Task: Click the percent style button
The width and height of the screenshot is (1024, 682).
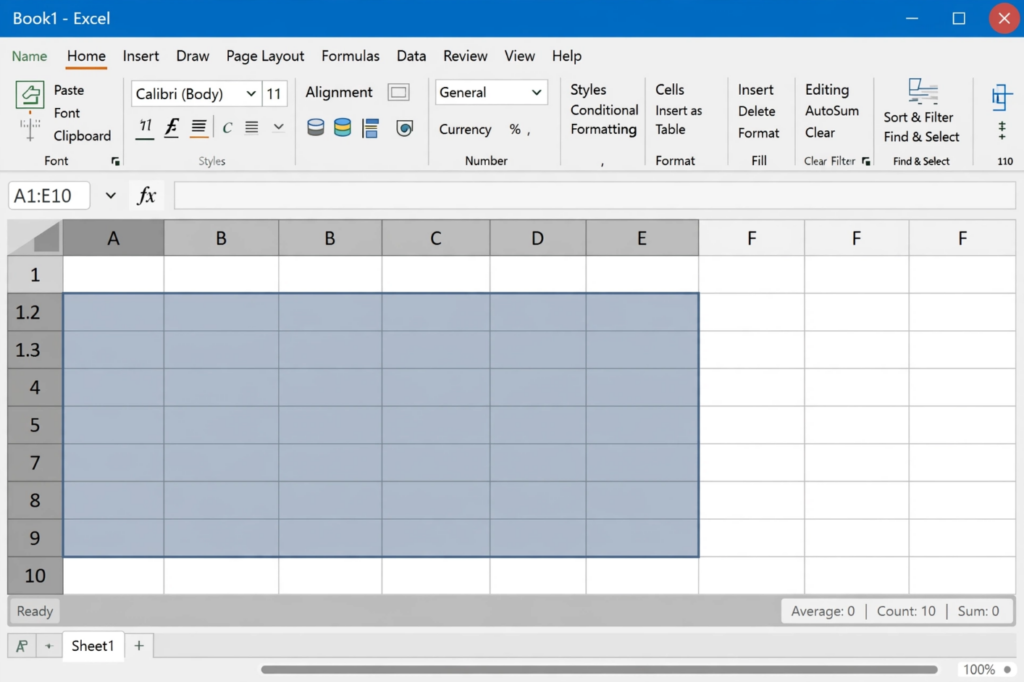Action: tap(515, 129)
